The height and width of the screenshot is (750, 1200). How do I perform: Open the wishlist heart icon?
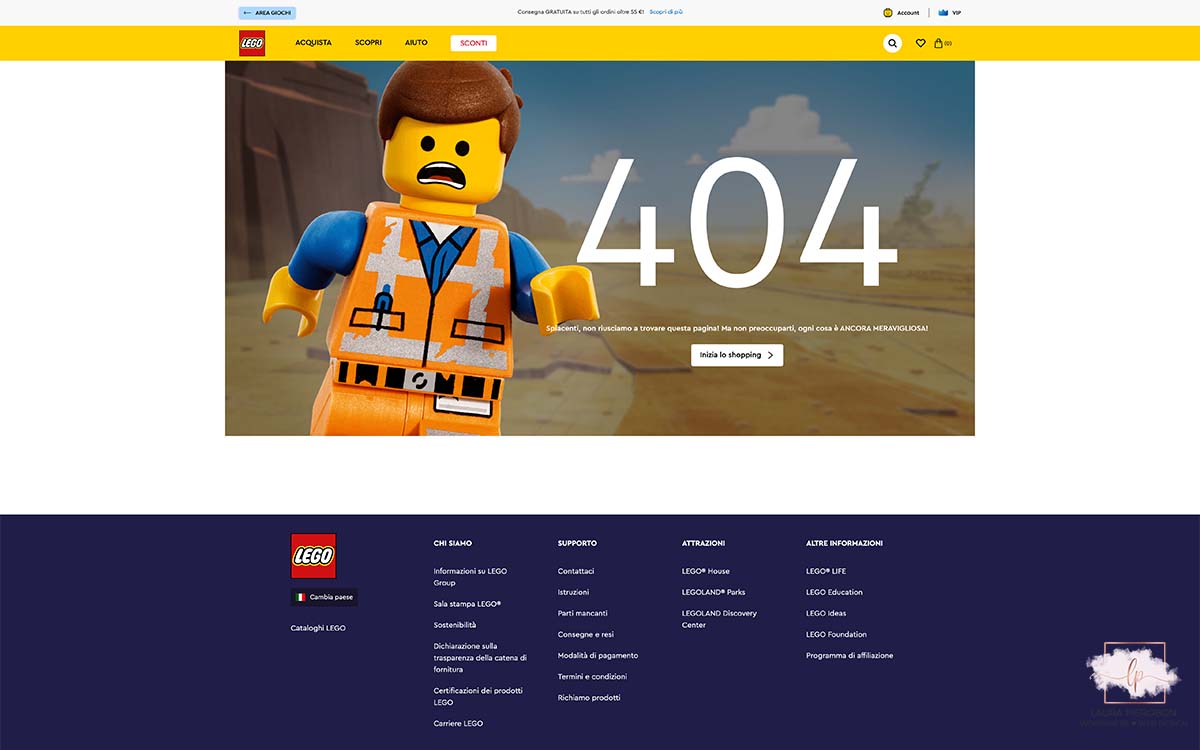pos(920,43)
